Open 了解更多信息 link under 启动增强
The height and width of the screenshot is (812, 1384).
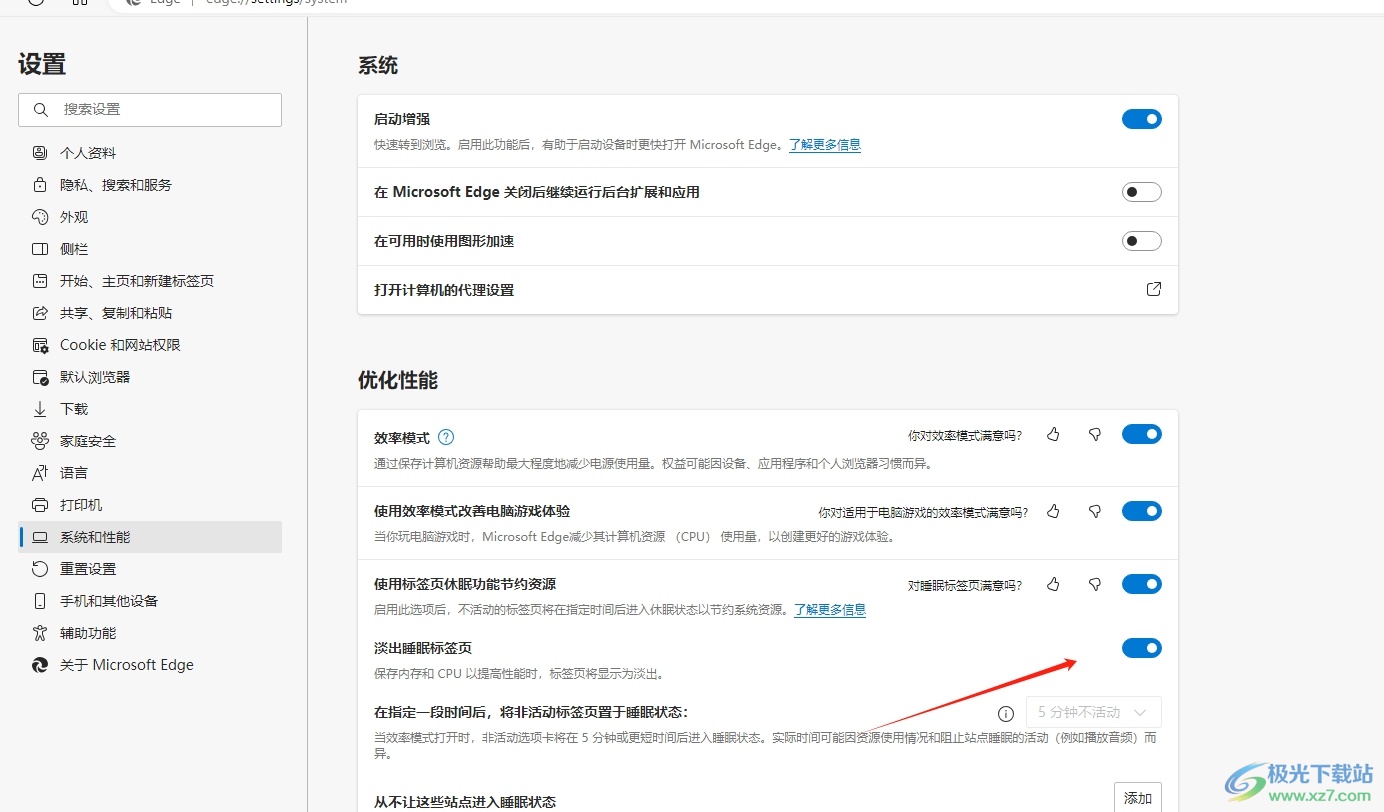(x=825, y=144)
